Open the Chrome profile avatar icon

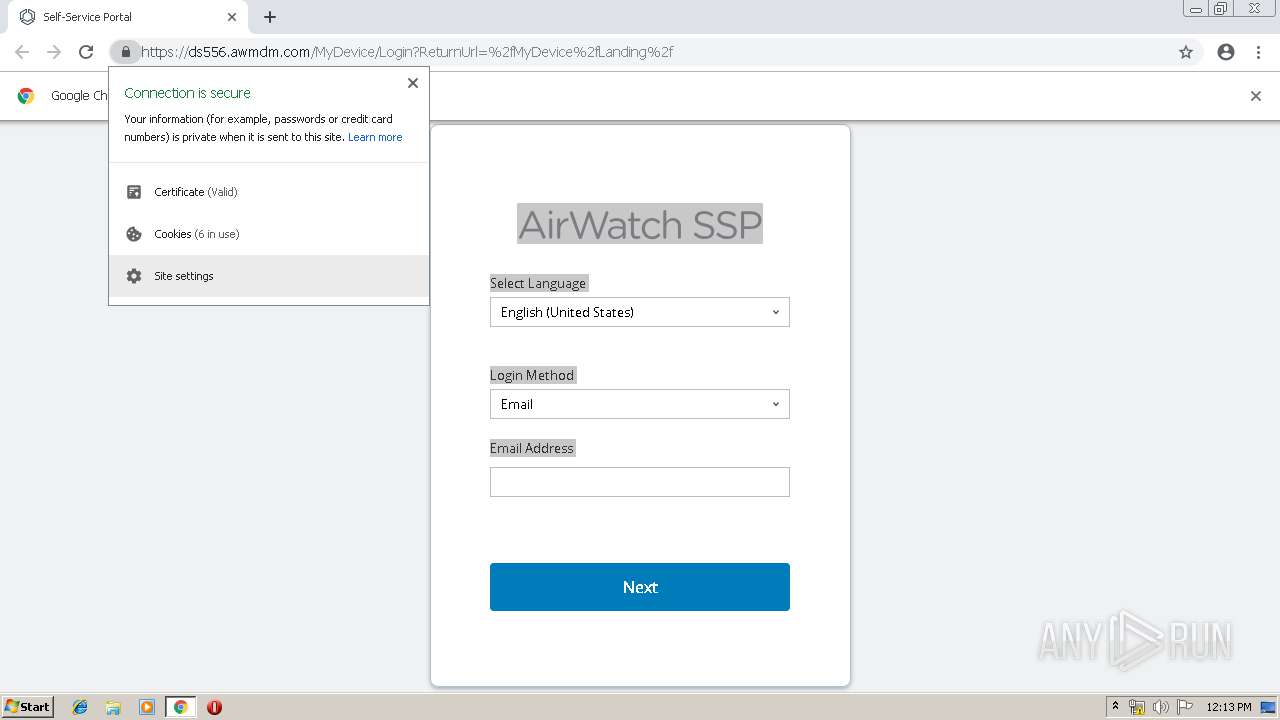click(x=1226, y=52)
